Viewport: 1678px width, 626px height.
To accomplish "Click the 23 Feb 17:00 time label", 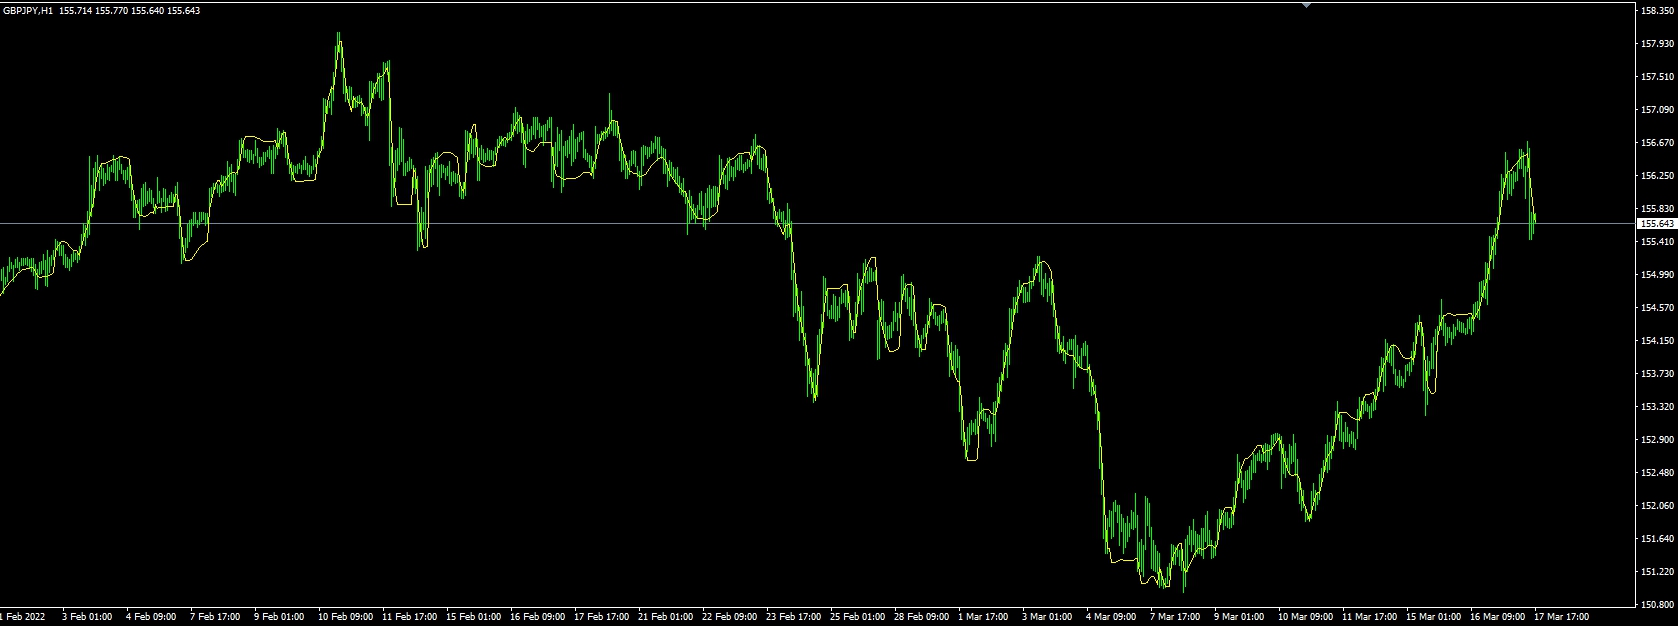I will tap(794, 617).
